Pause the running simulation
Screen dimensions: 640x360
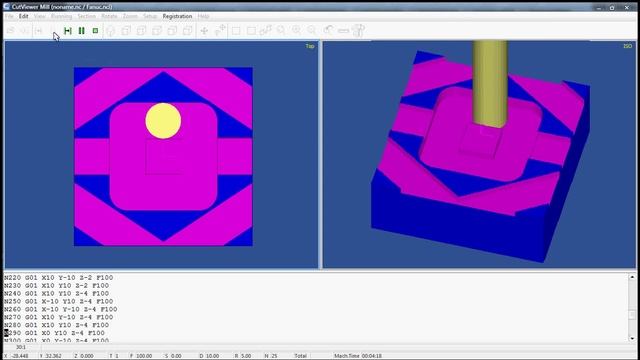point(82,31)
